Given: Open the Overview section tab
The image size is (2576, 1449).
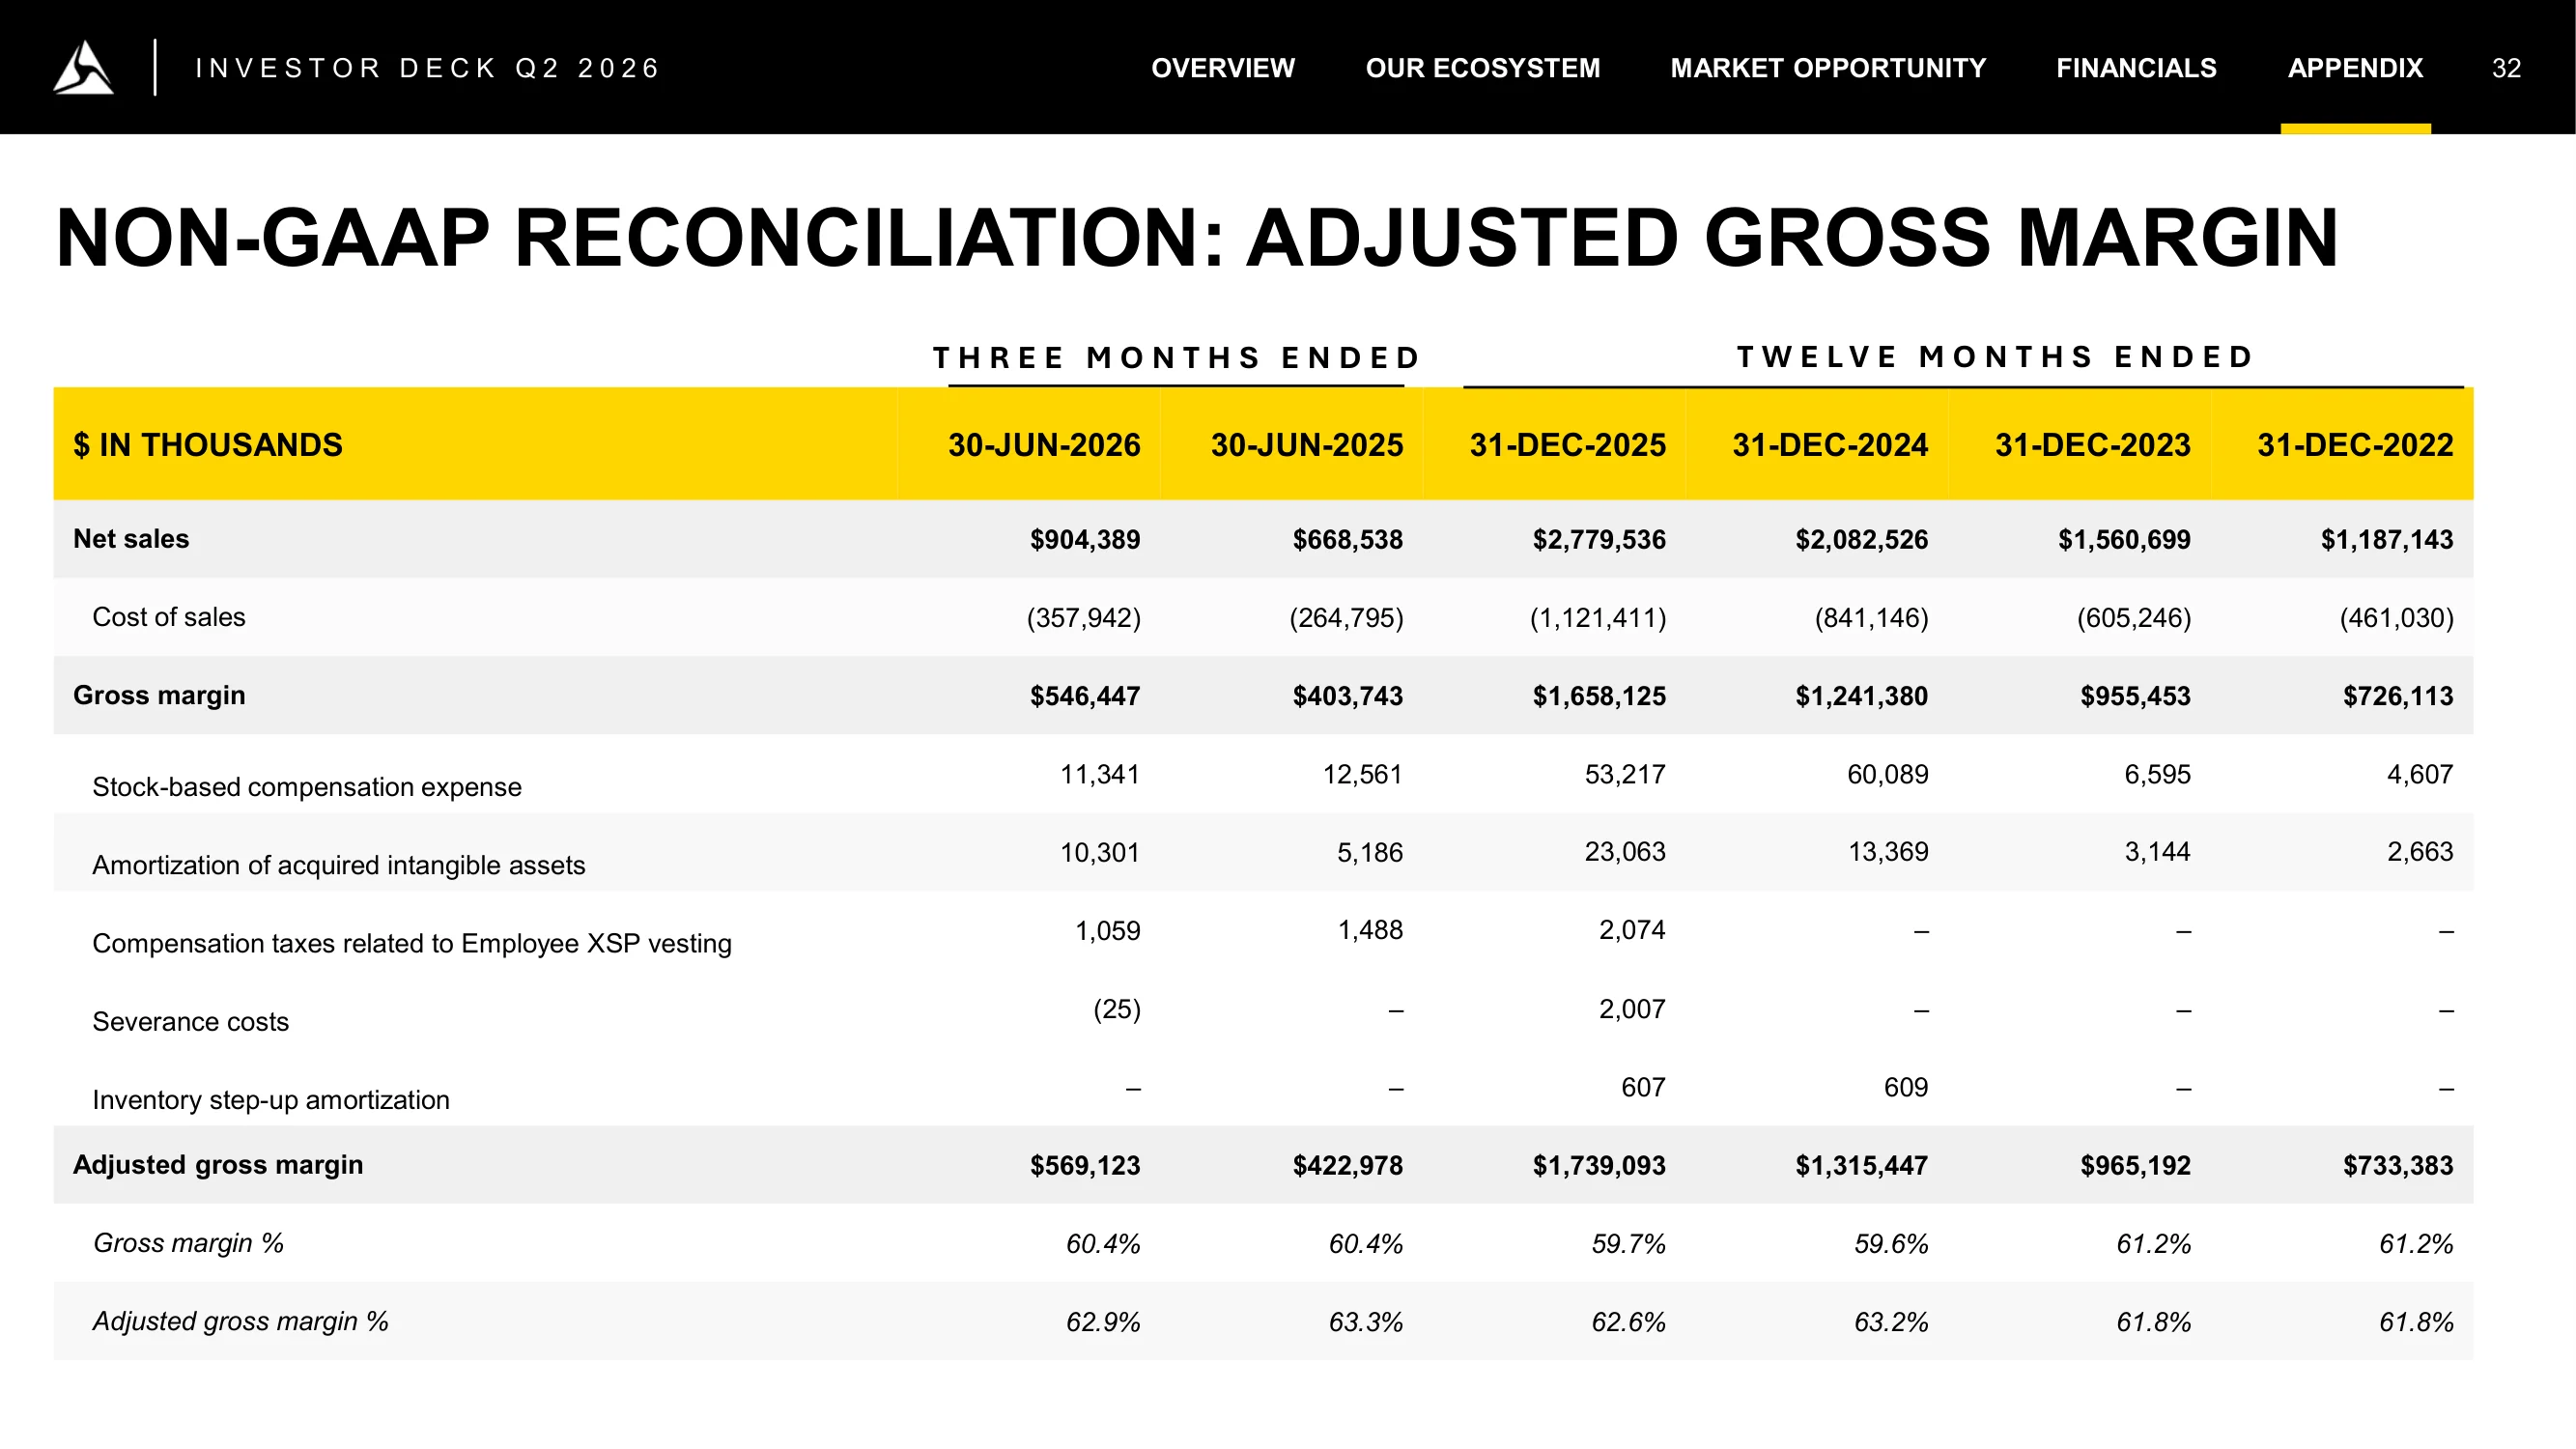Looking at the screenshot, I should [x=1222, y=68].
